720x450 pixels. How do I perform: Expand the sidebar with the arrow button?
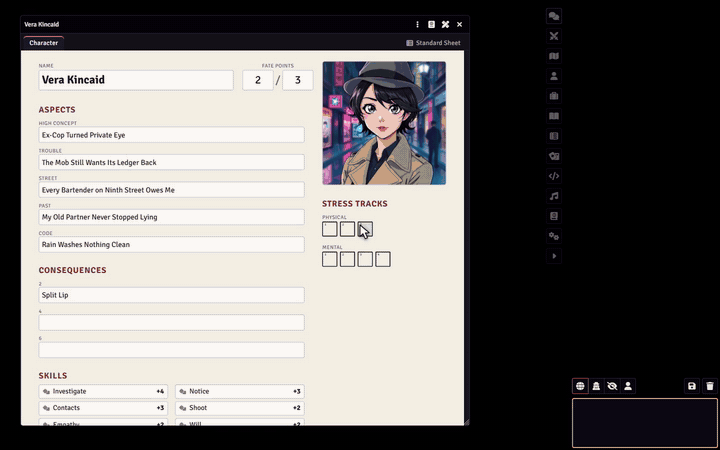click(x=554, y=256)
